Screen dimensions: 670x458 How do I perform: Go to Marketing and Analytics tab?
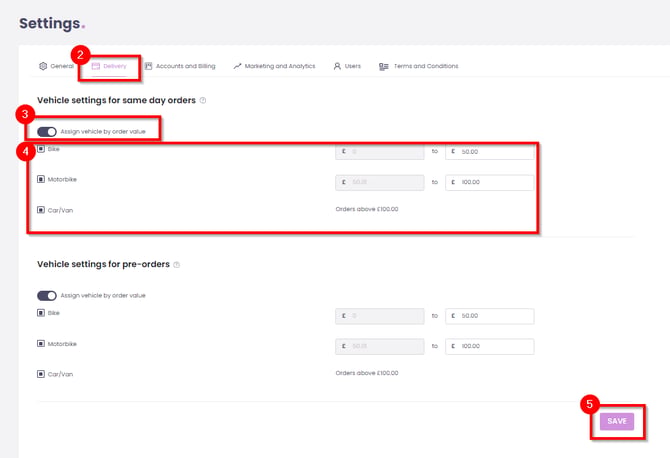(274, 66)
